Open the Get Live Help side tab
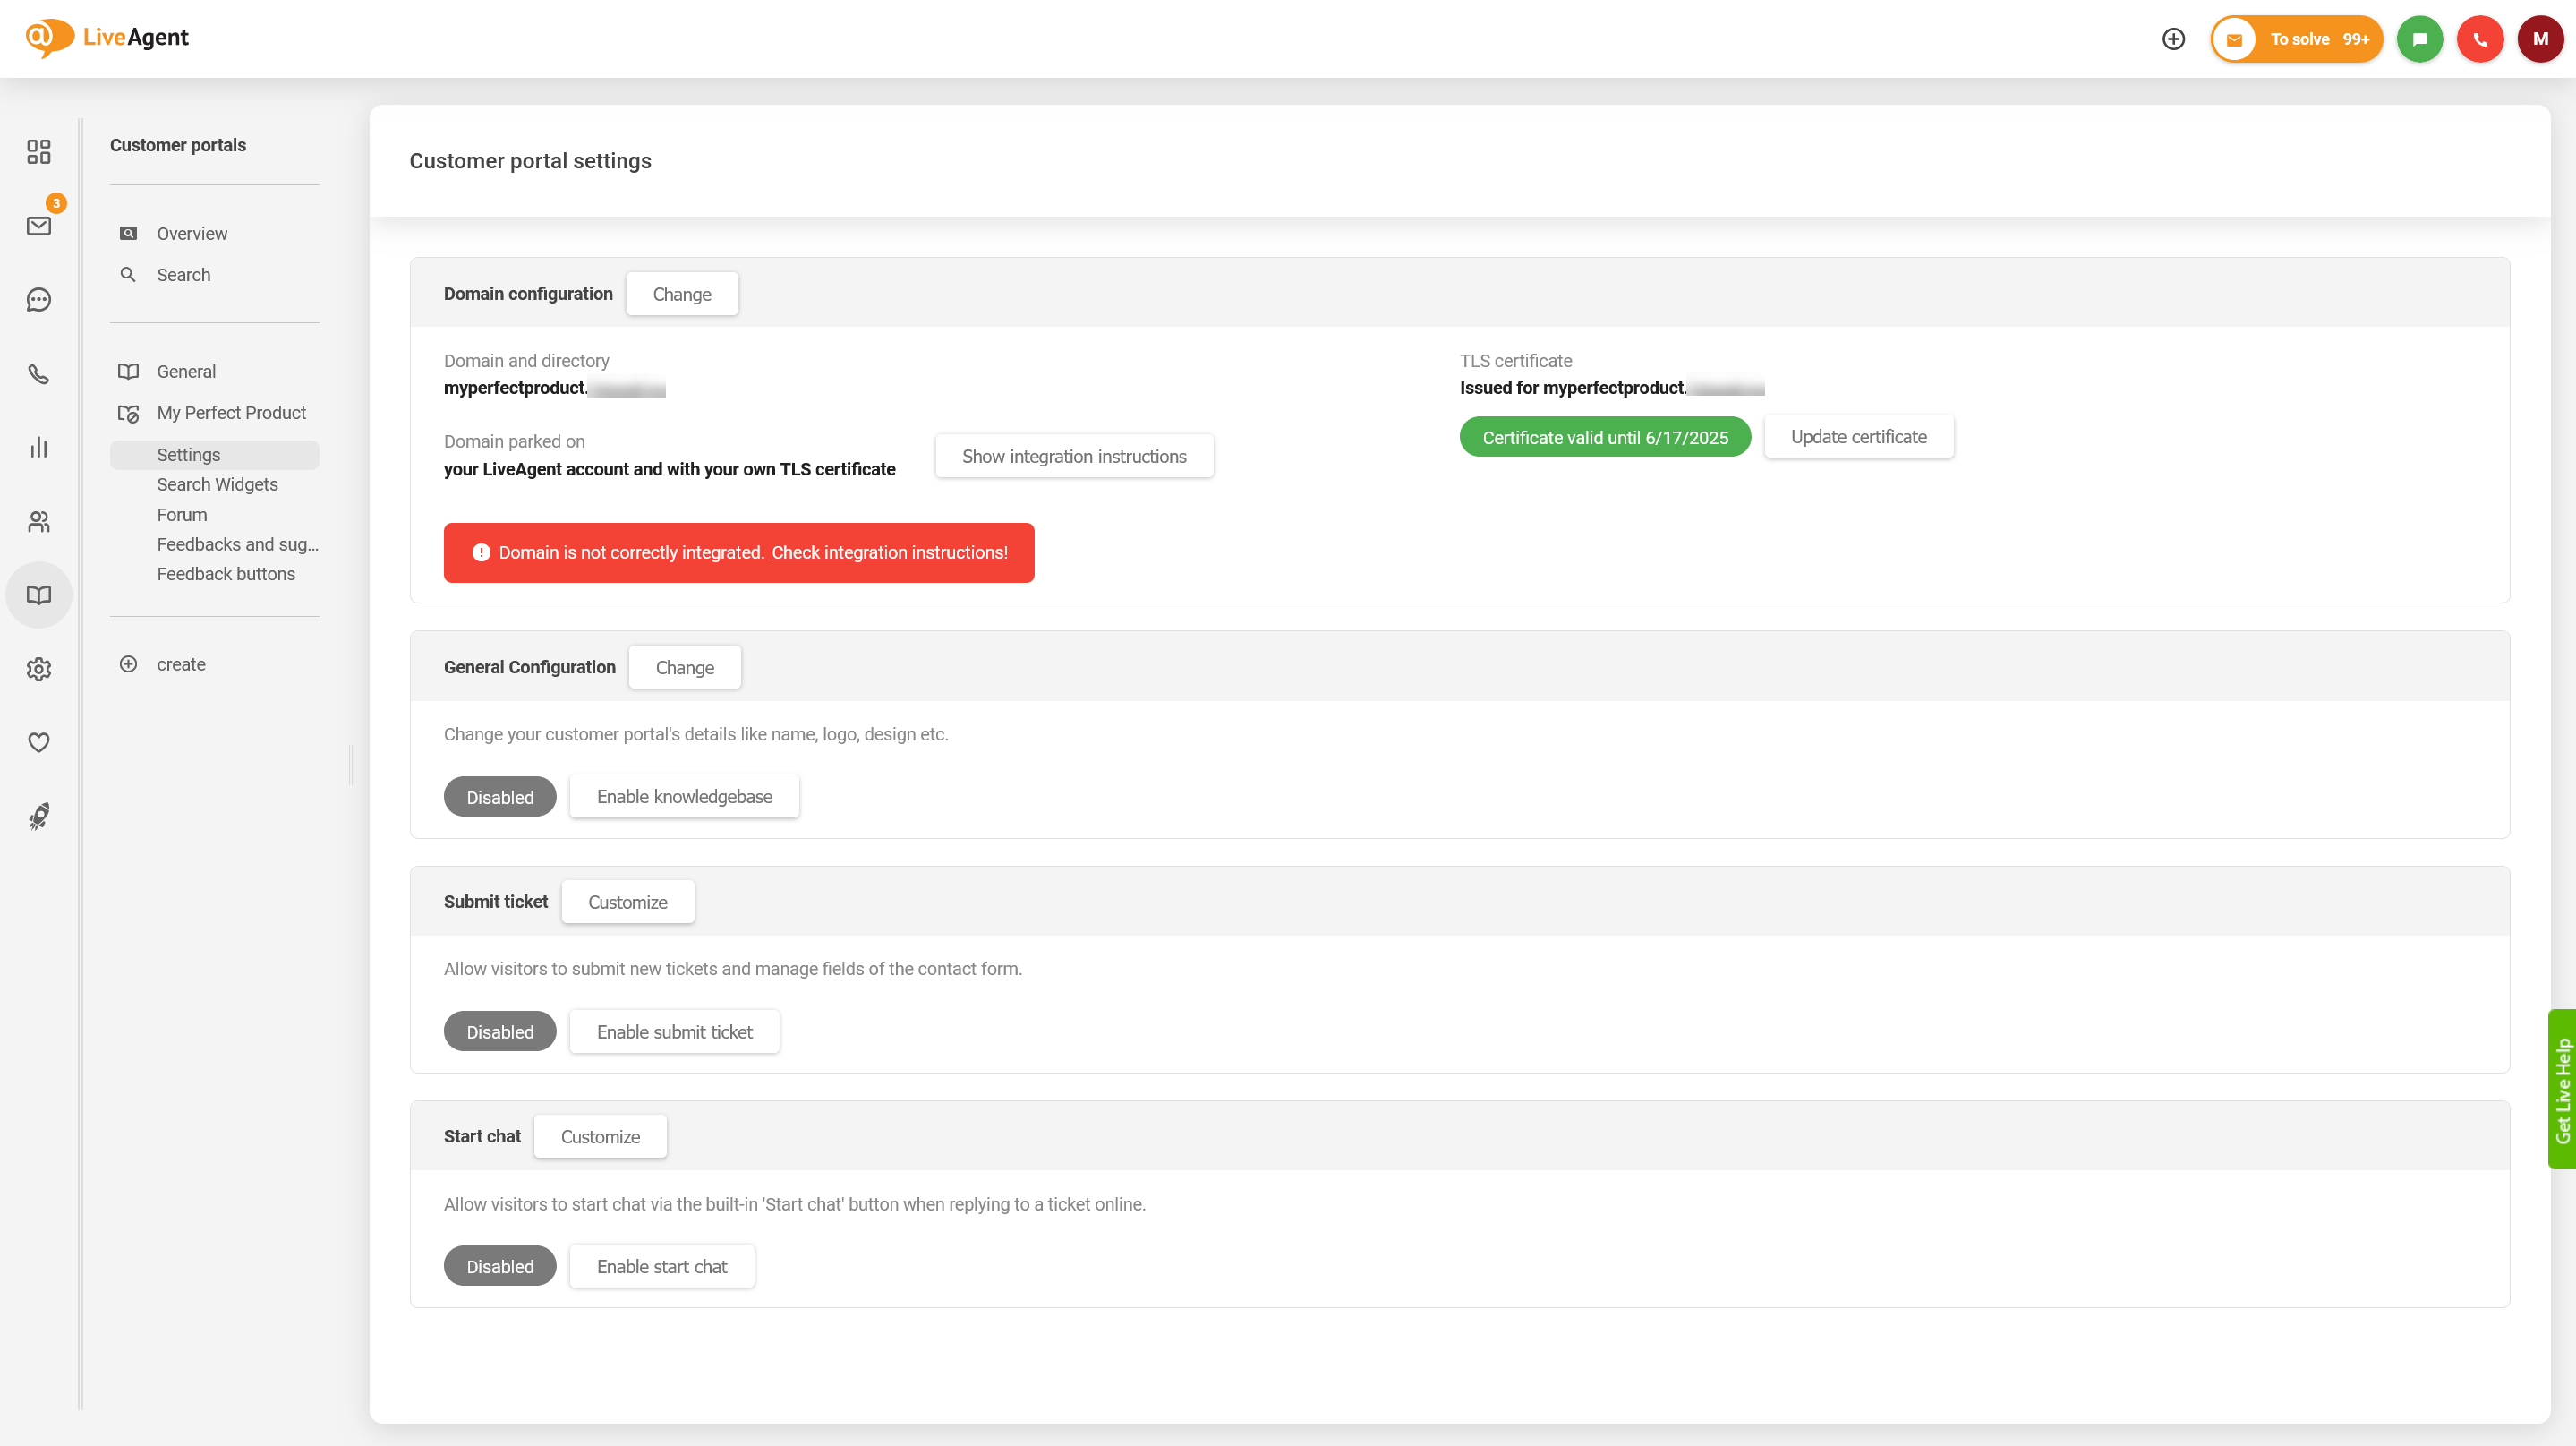Screen dimensions: 2576x1446 pyautogui.click(x=2561, y=1090)
